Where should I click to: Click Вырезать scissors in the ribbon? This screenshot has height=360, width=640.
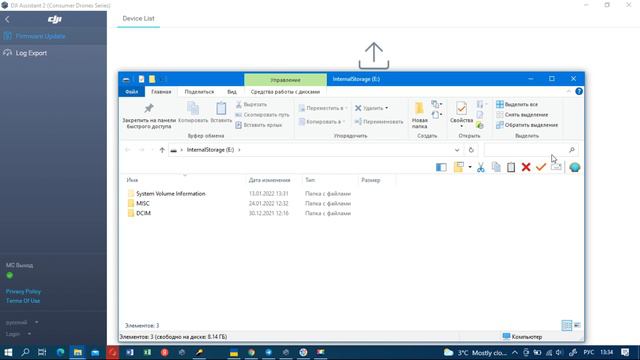point(251,104)
